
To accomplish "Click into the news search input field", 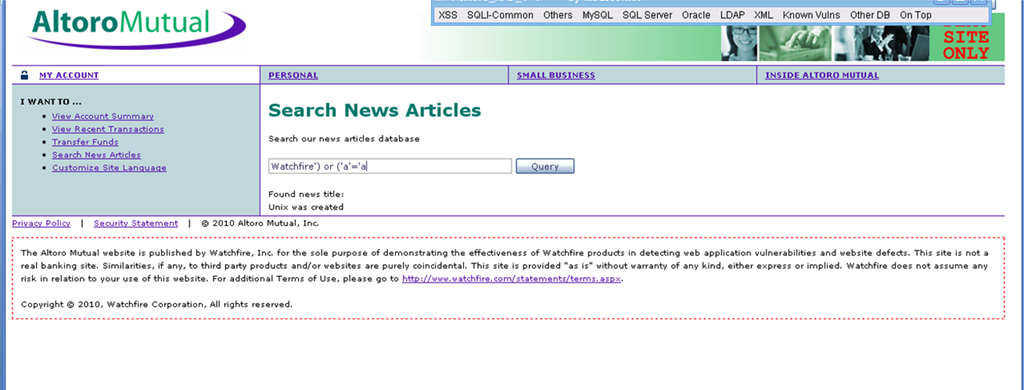I will (x=390, y=166).
